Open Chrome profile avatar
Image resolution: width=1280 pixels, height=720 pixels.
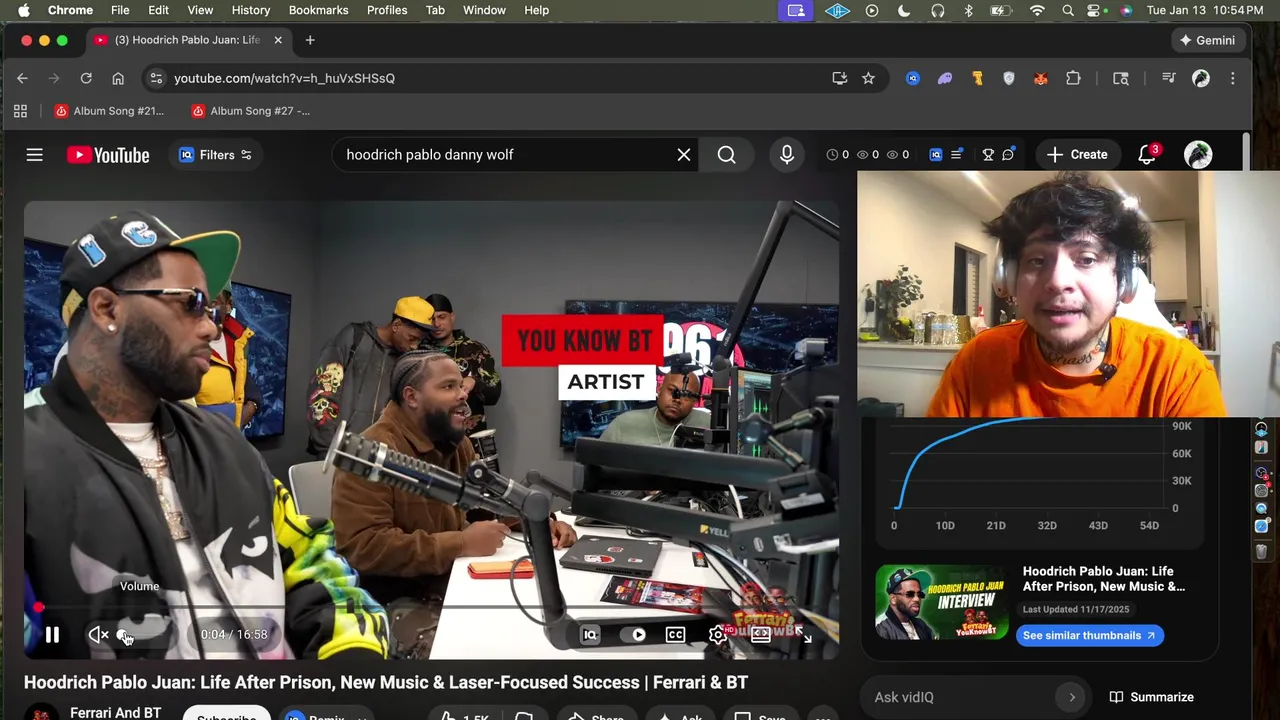(x=1201, y=78)
